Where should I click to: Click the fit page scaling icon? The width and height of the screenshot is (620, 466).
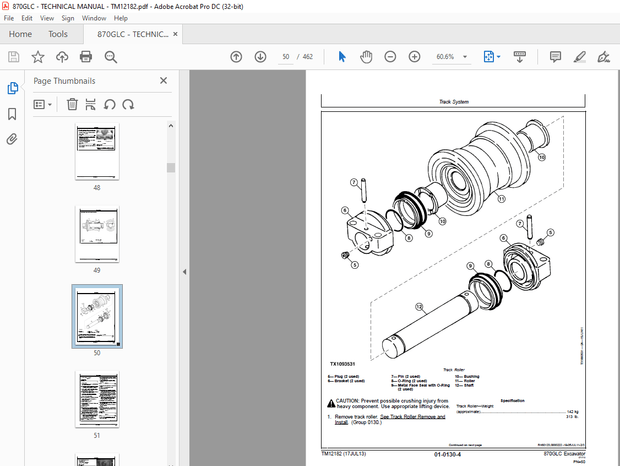click(489, 57)
